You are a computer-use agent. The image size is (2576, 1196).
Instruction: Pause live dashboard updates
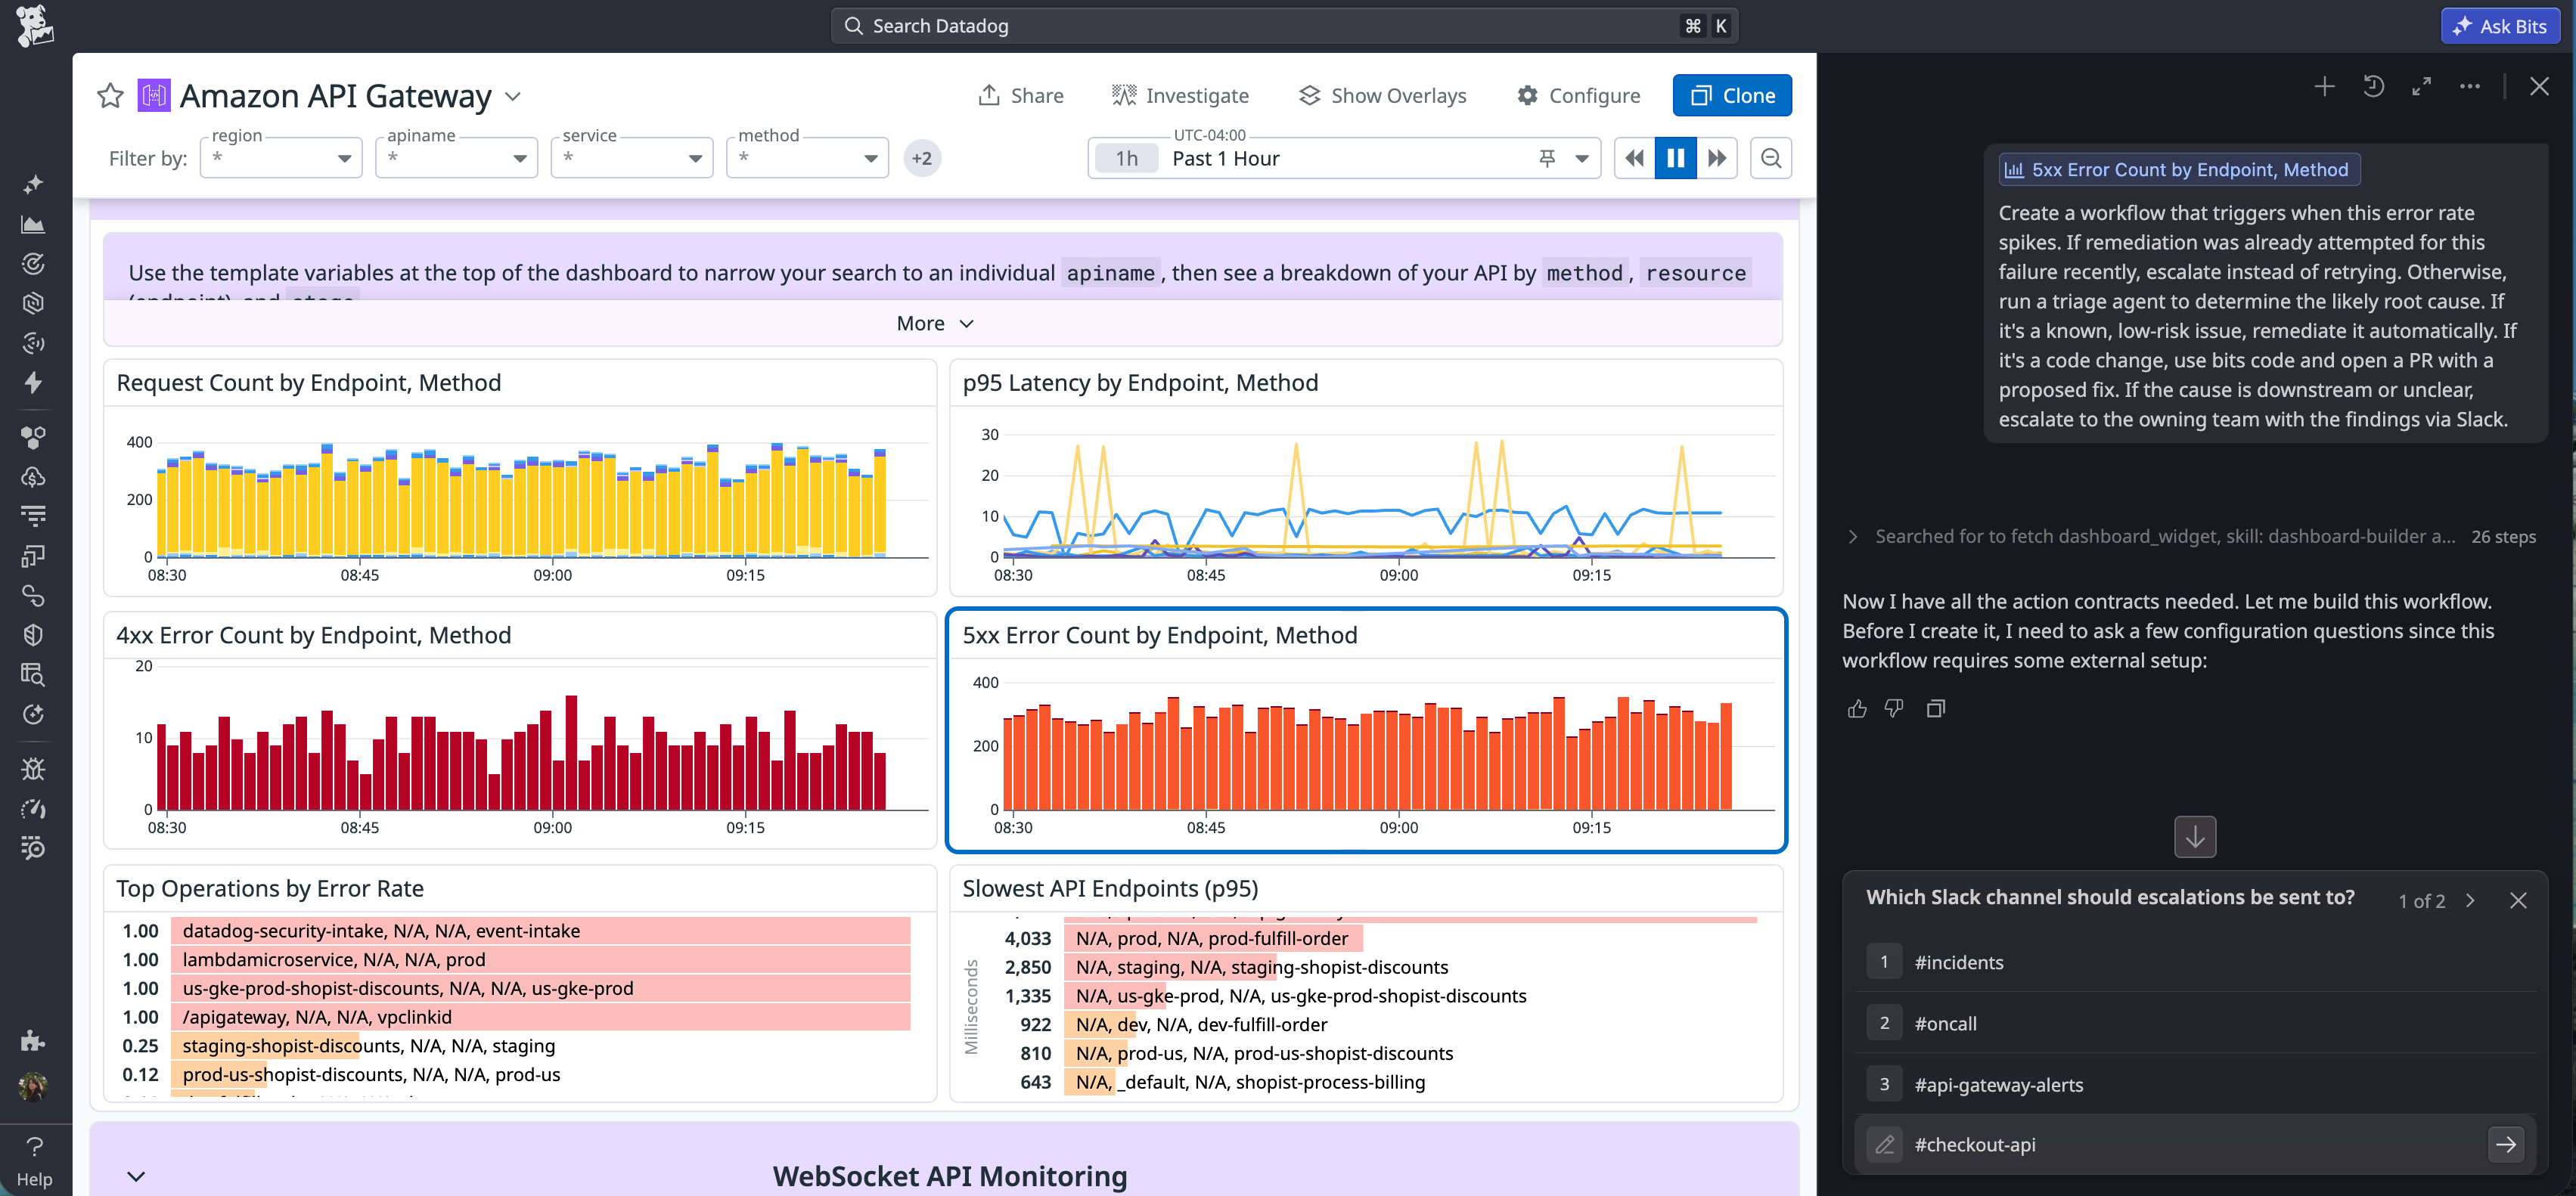(1676, 158)
